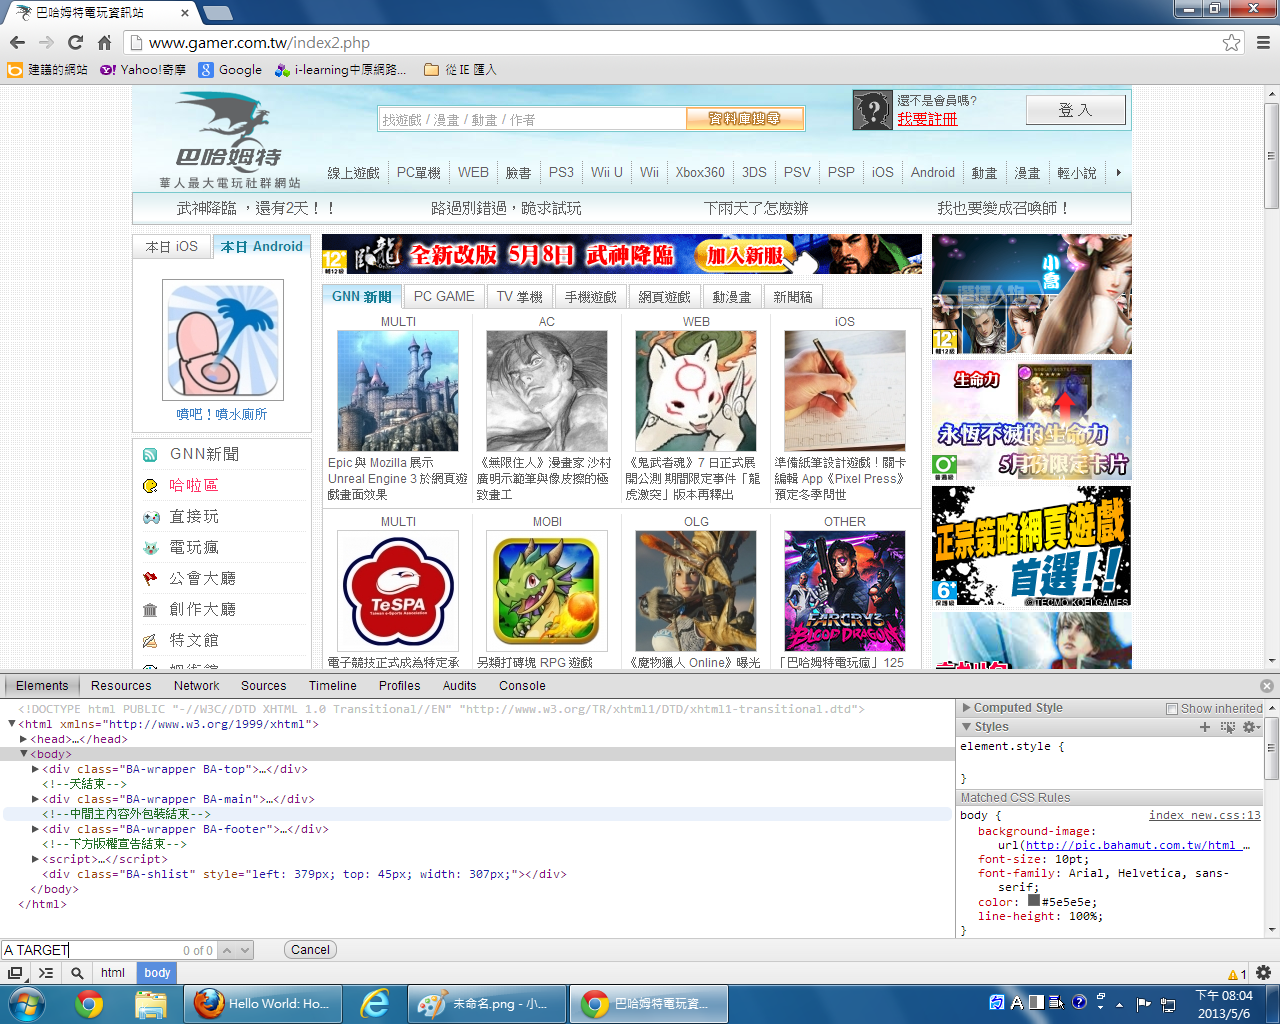
Task: Collapse the html root node
Action: coord(11,724)
